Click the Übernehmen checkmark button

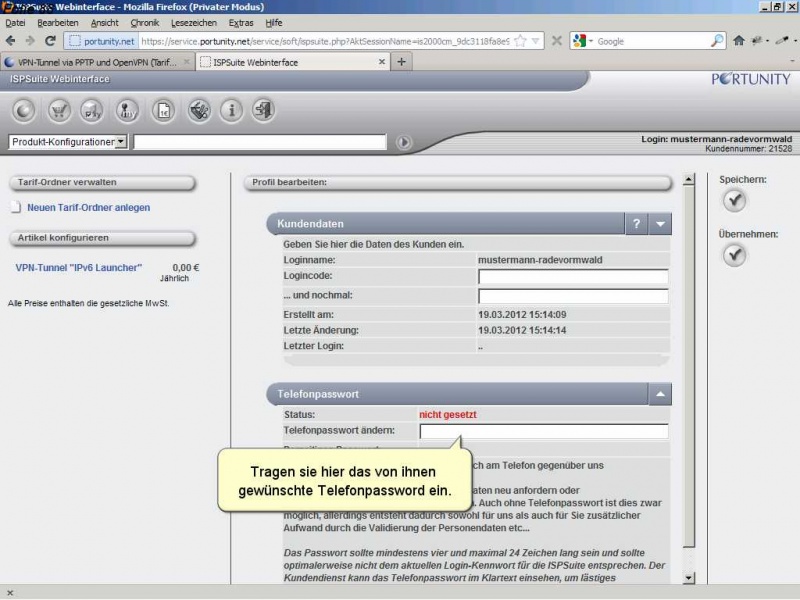pos(735,256)
